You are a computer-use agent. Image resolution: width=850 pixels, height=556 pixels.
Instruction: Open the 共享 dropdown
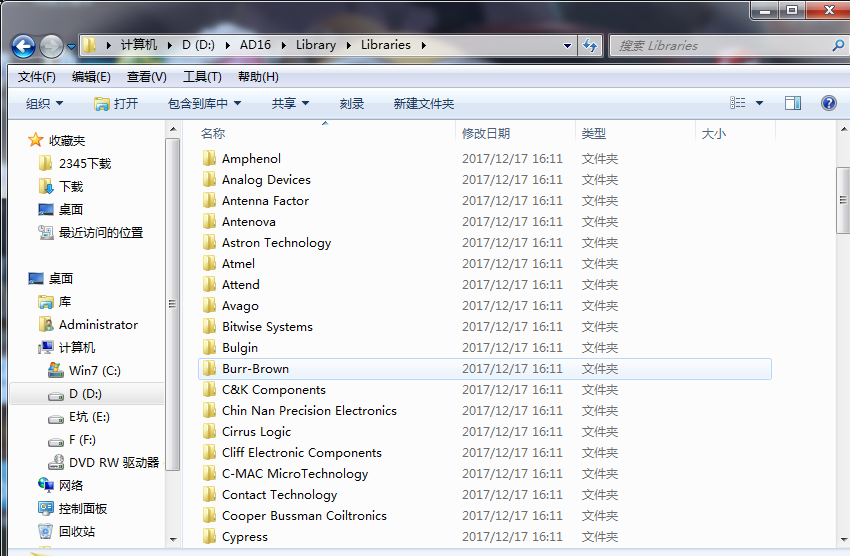(x=290, y=104)
